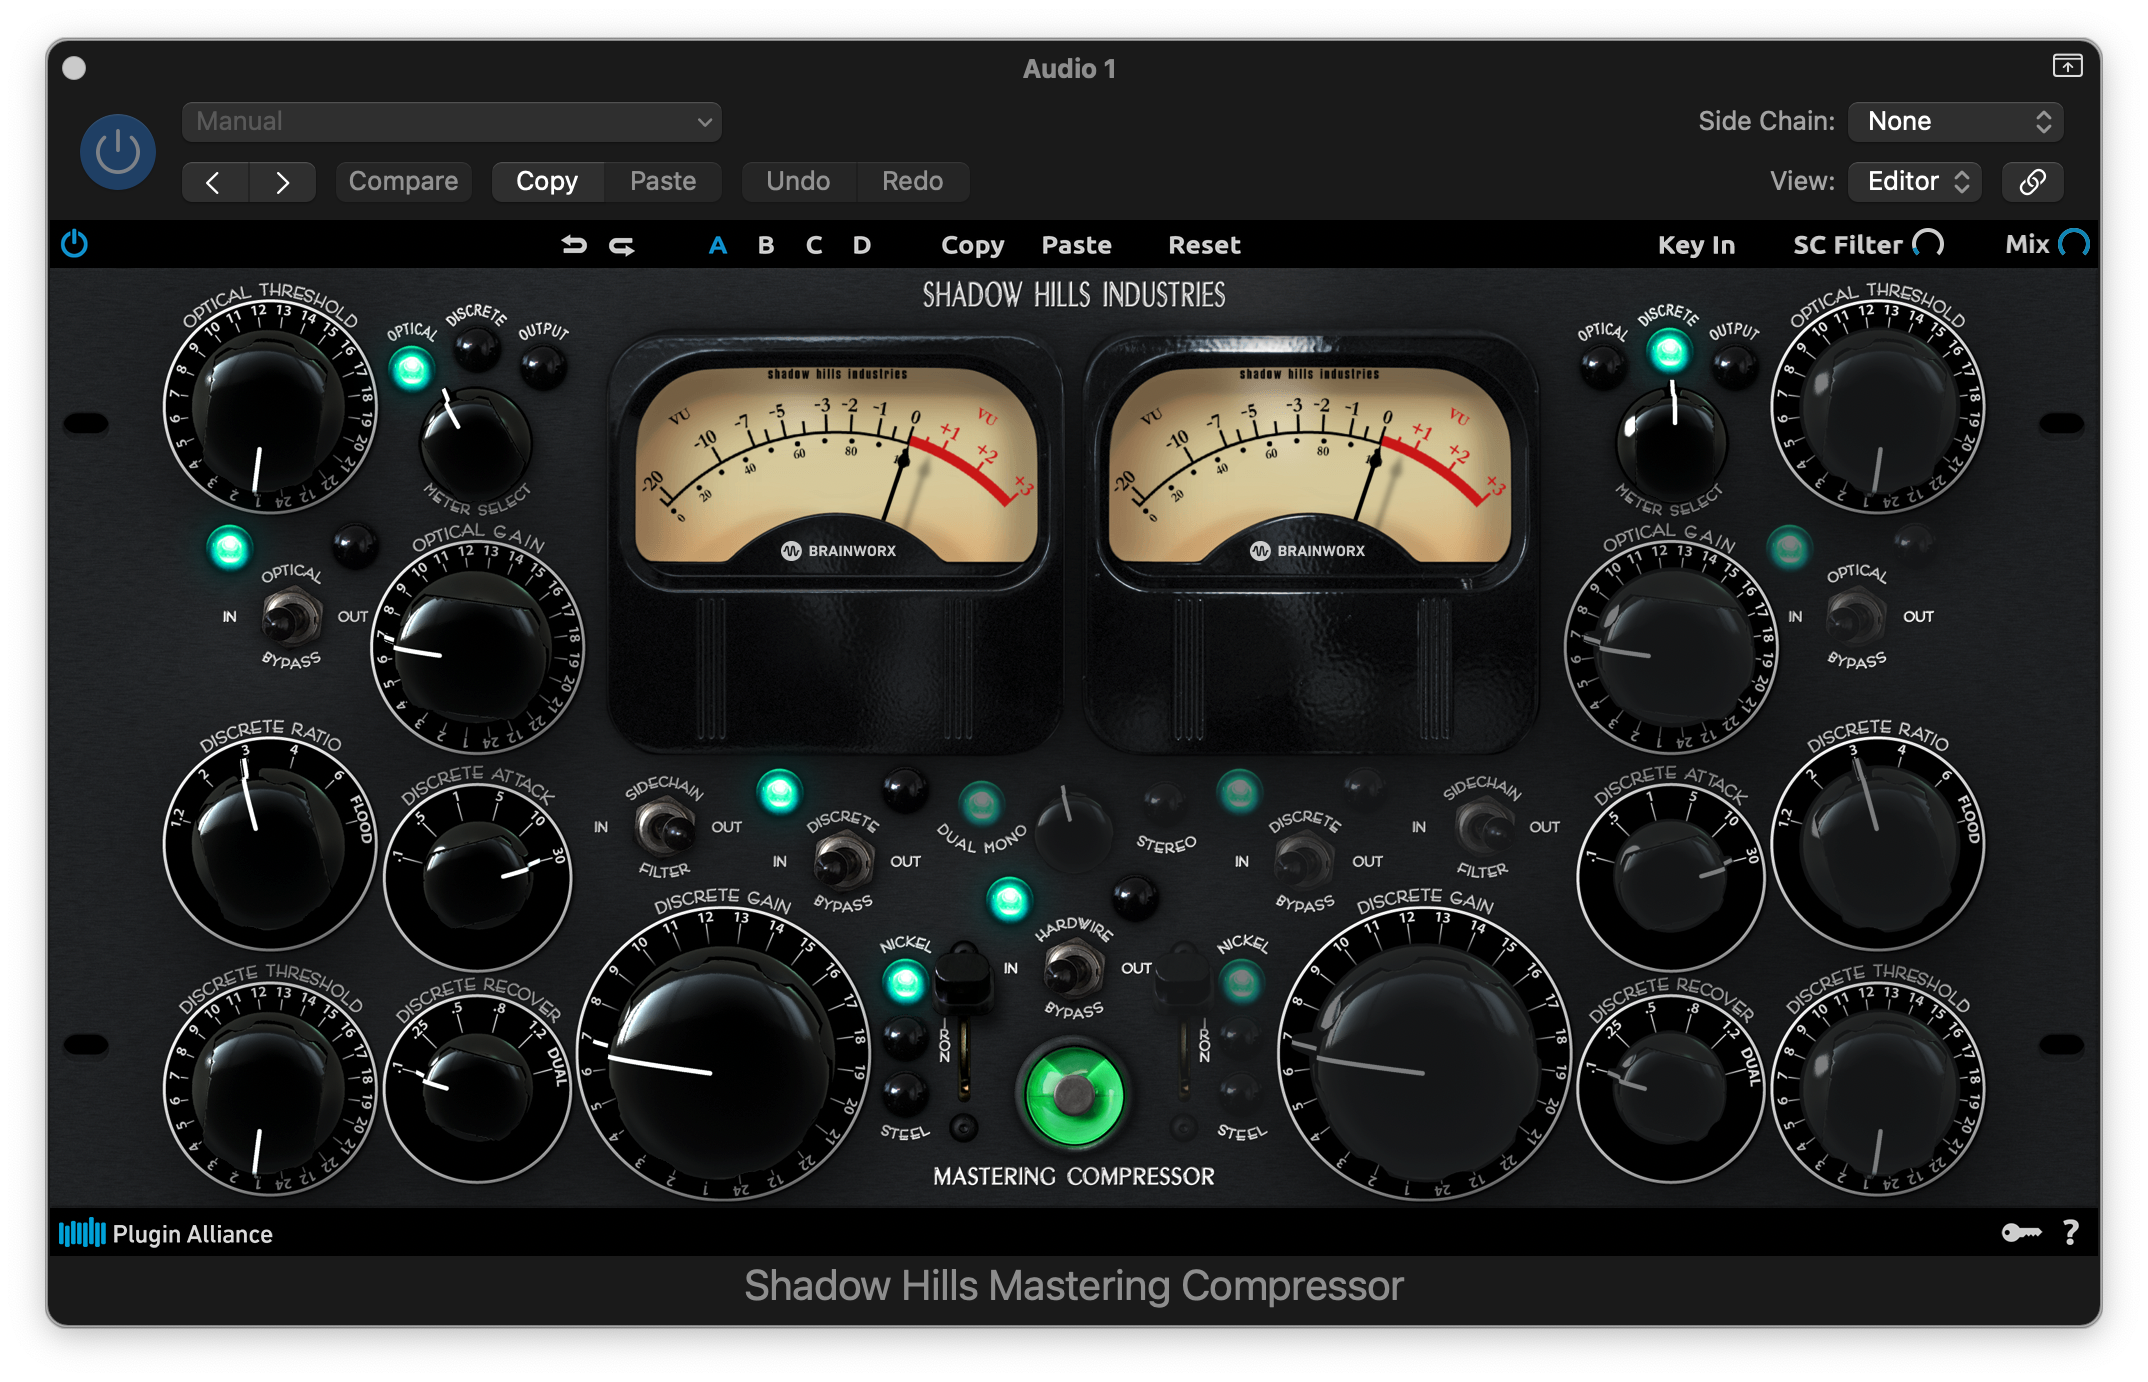Image resolution: width=2148 pixels, height=1382 pixels.
Task: Click the Reset button in the plugin toolbar
Action: click(1203, 245)
